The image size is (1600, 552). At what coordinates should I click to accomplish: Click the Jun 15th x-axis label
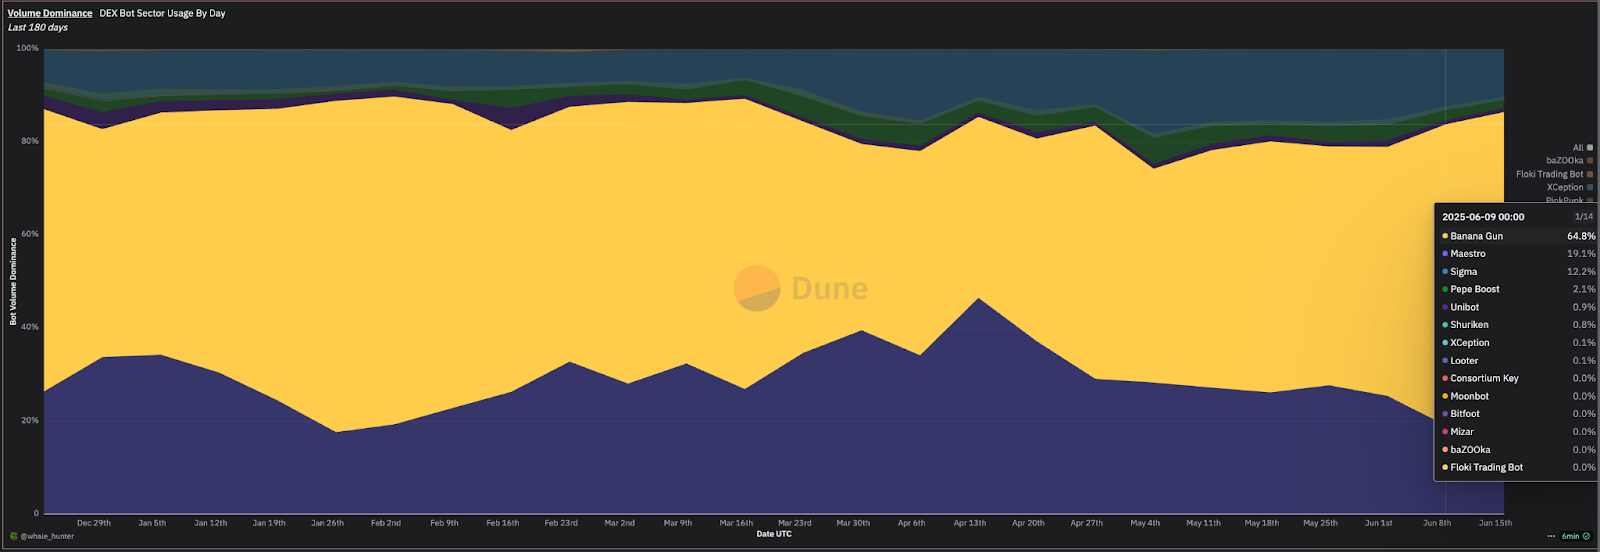(1495, 523)
